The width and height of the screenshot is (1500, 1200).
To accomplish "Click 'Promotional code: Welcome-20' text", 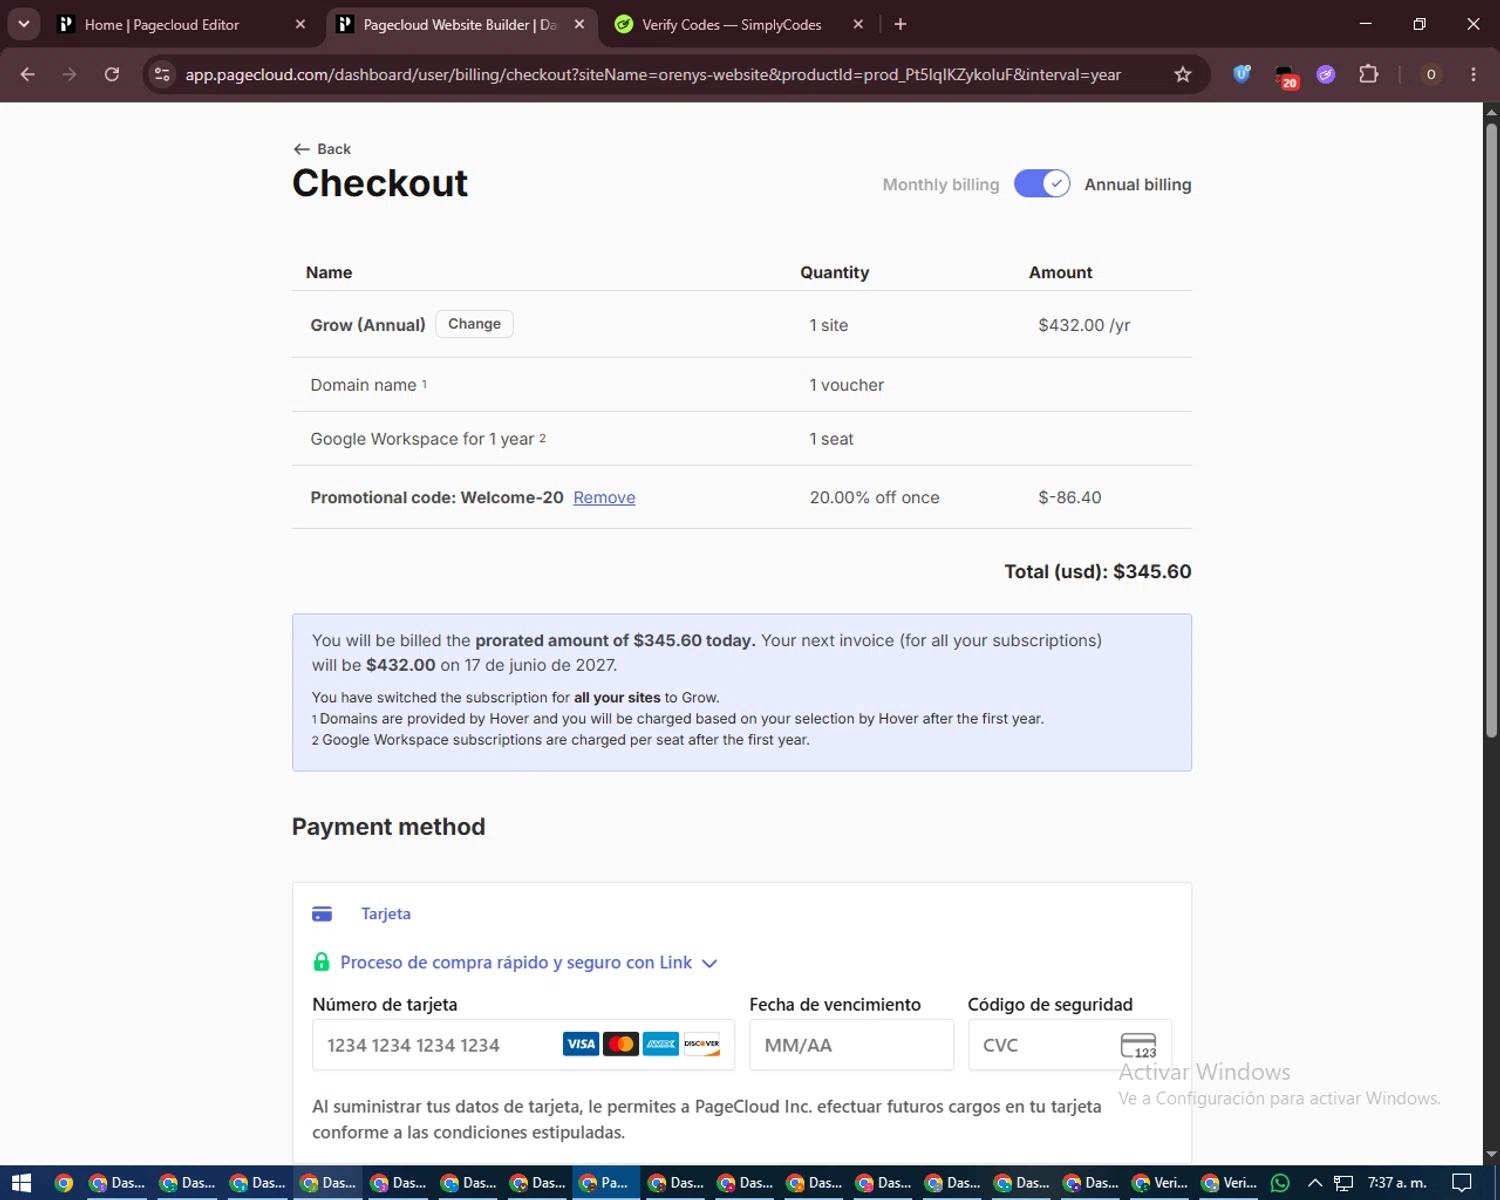I will tap(437, 497).
